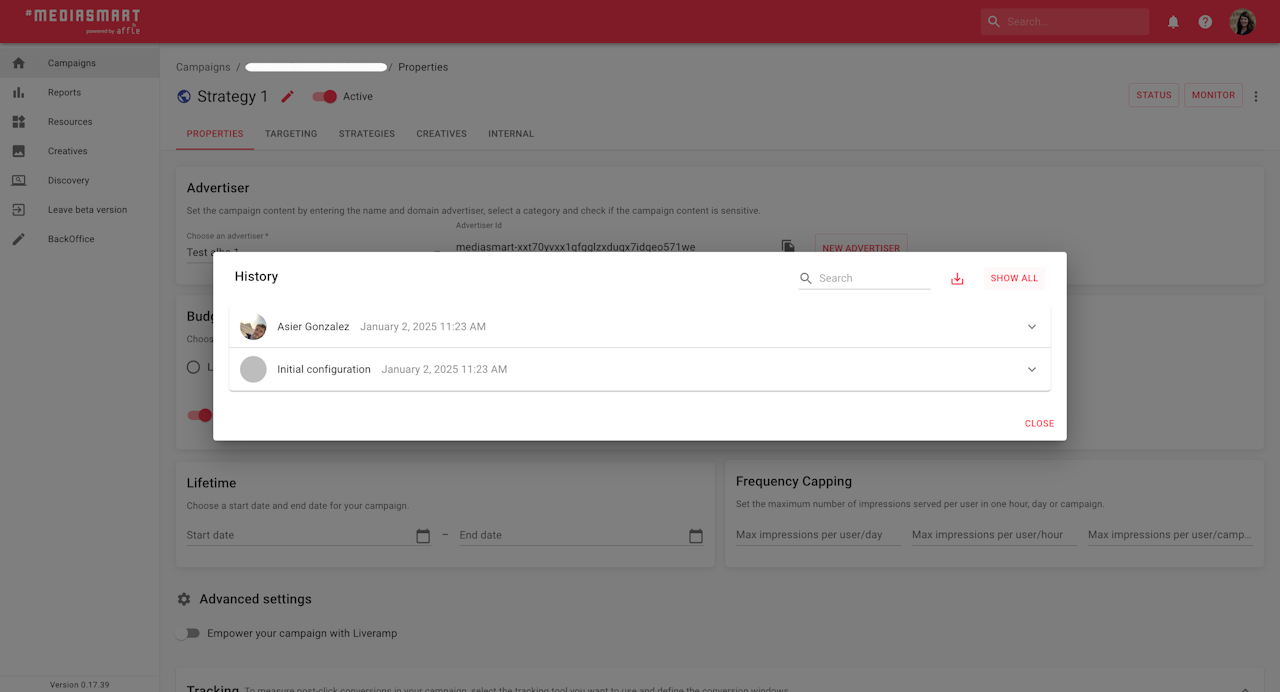This screenshot has width=1280, height=692.
Task: Select the radio button in Budget section
Action: (x=194, y=367)
